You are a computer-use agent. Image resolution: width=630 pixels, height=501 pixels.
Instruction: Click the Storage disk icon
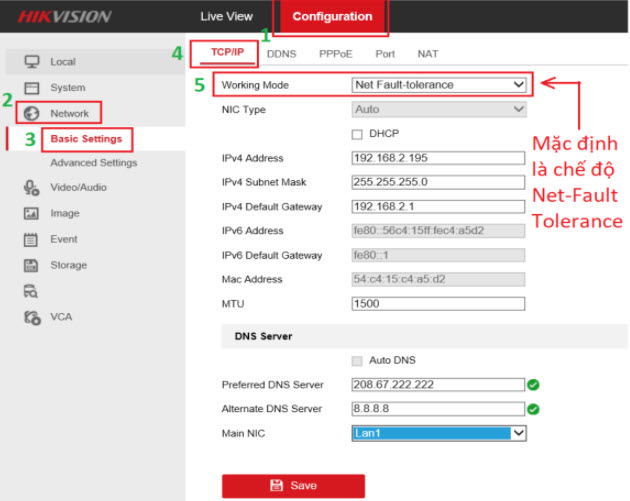pyautogui.click(x=31, y=266)
